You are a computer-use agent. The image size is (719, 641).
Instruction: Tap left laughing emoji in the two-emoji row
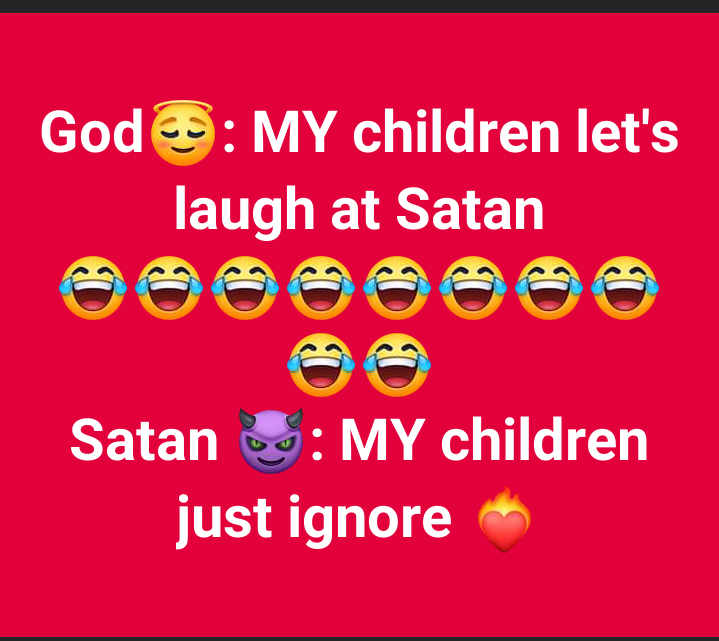pos(321,365)
